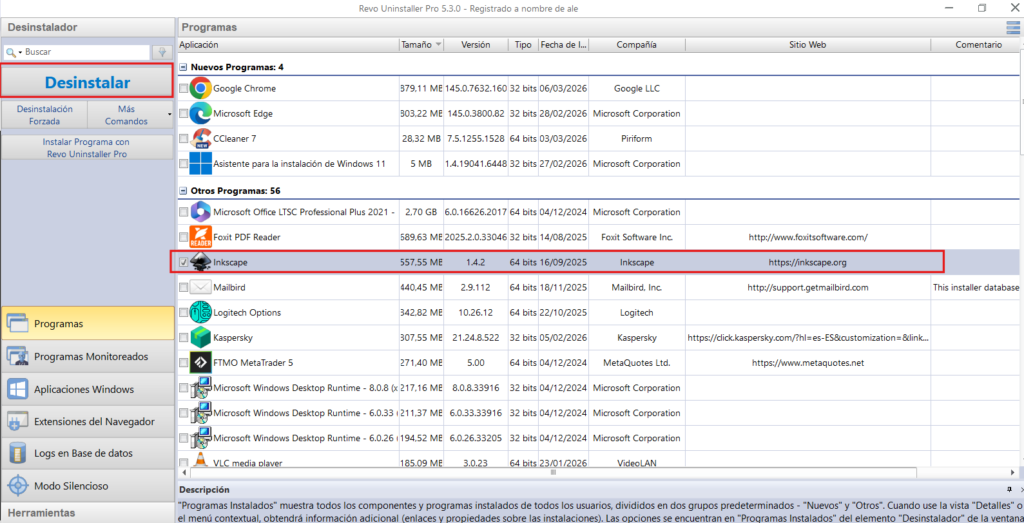Click the search magnifier icon
The image size is (1024, 523).
tap(11, 52)
